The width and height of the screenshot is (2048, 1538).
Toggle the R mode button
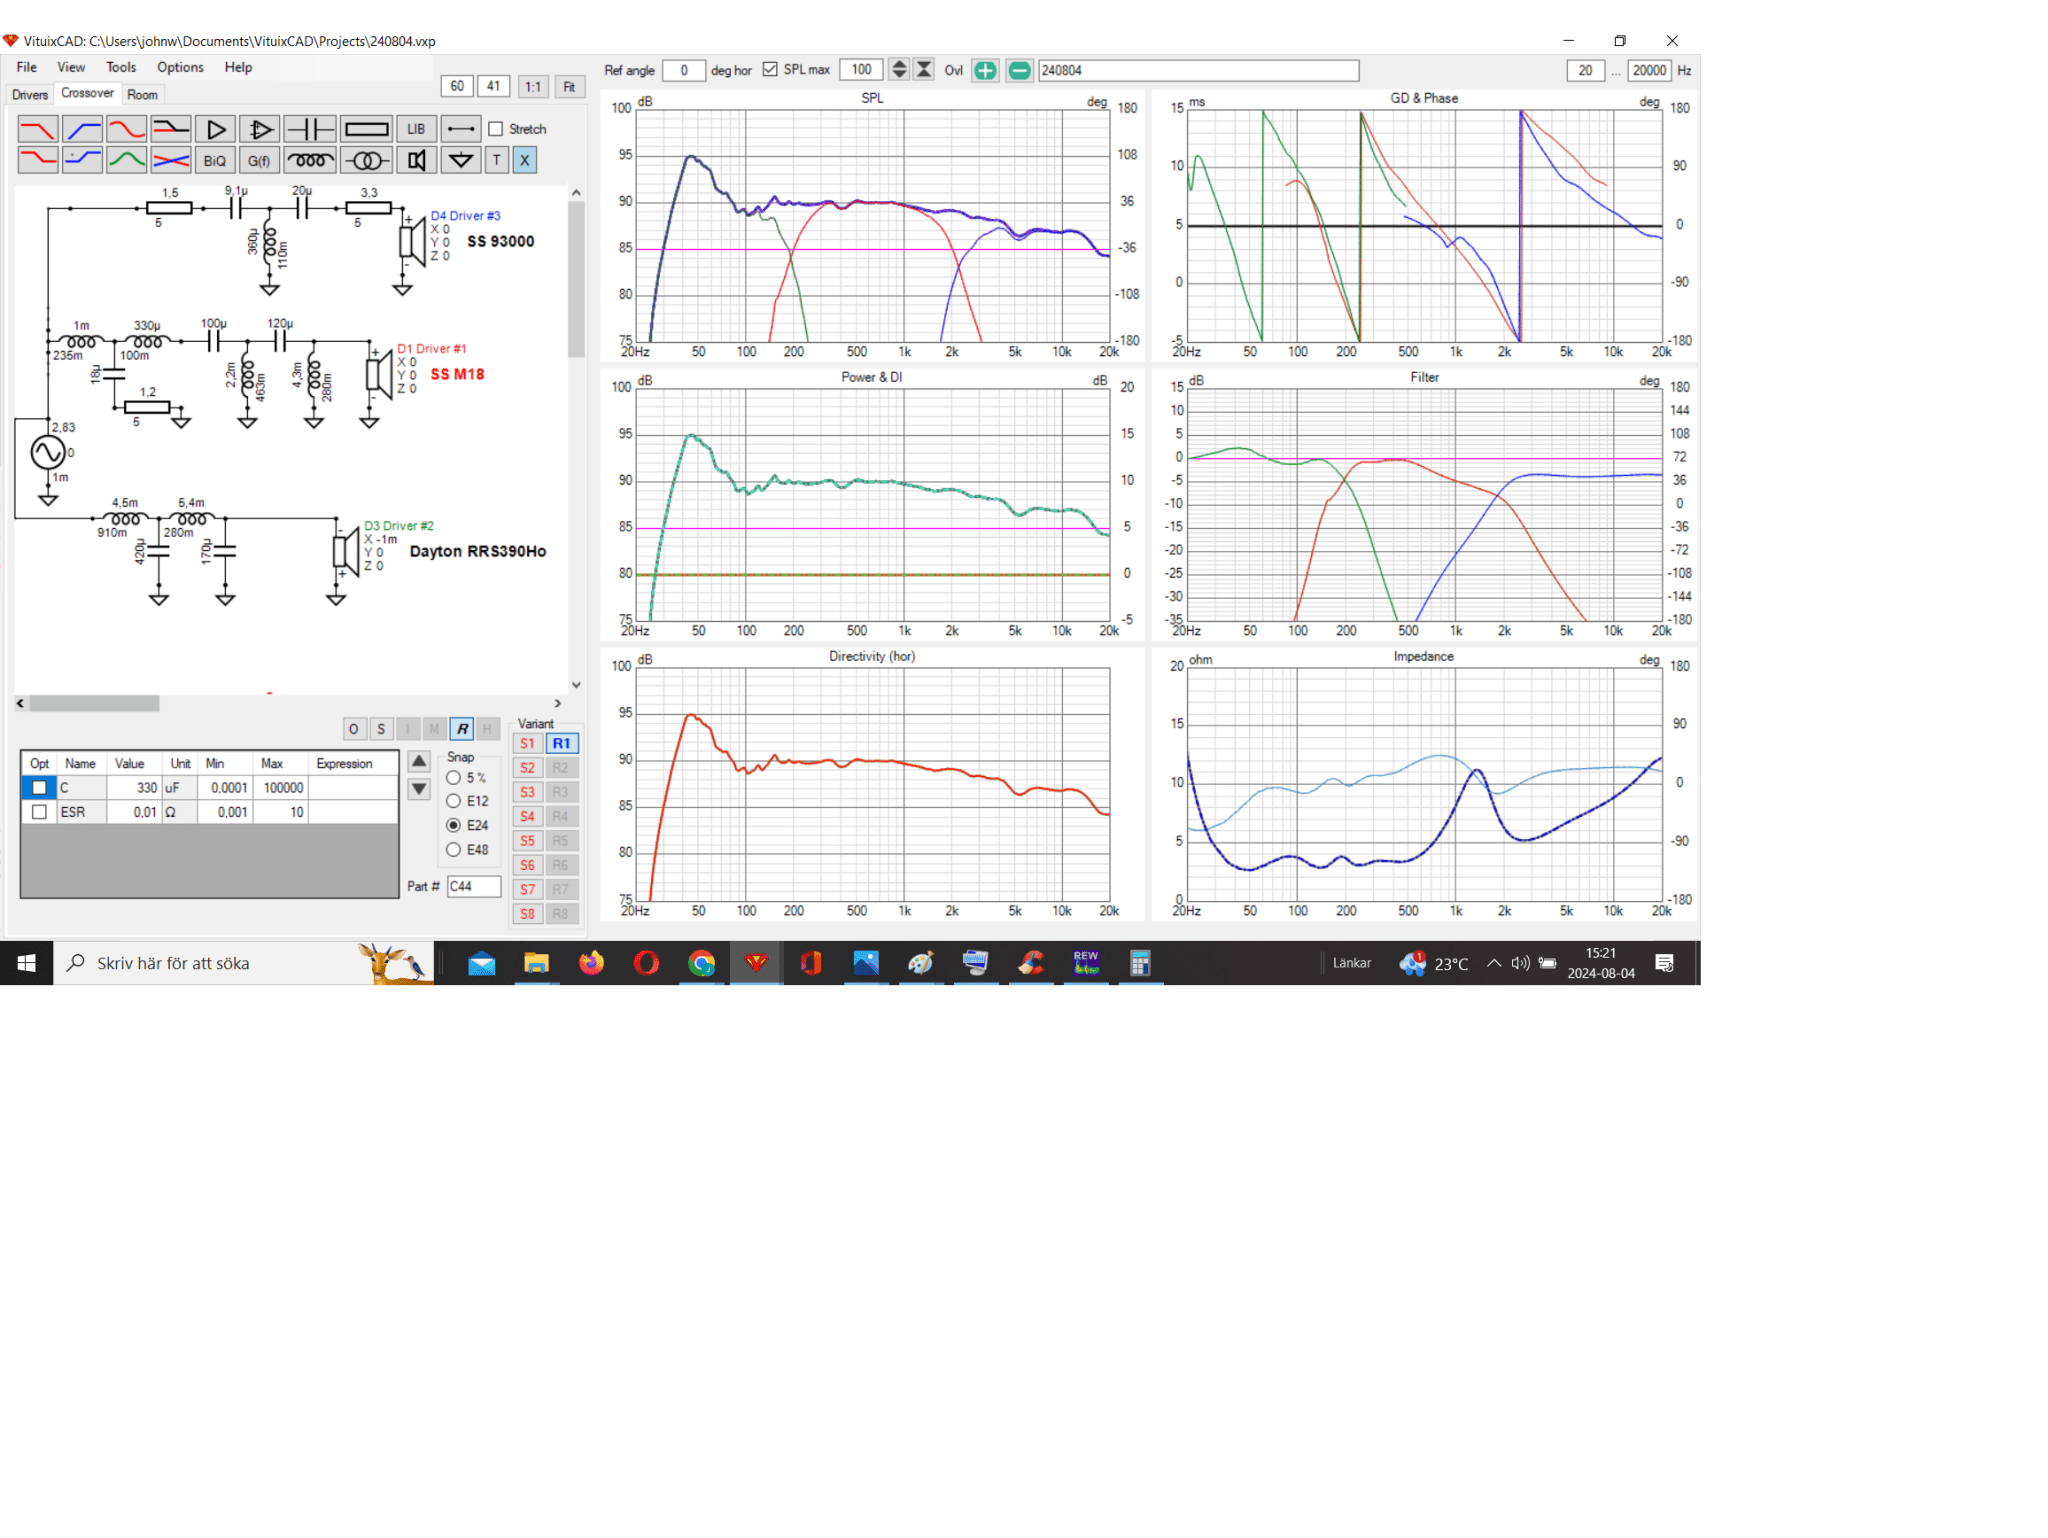pos(462,729)
